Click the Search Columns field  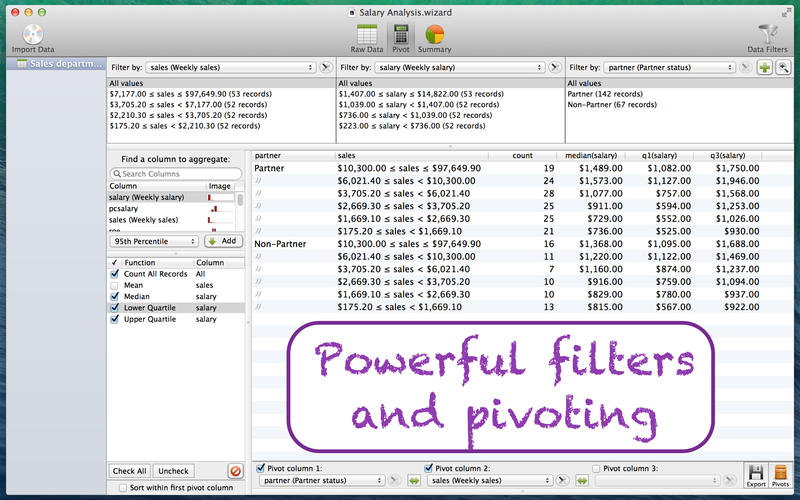tap(176, 174)
